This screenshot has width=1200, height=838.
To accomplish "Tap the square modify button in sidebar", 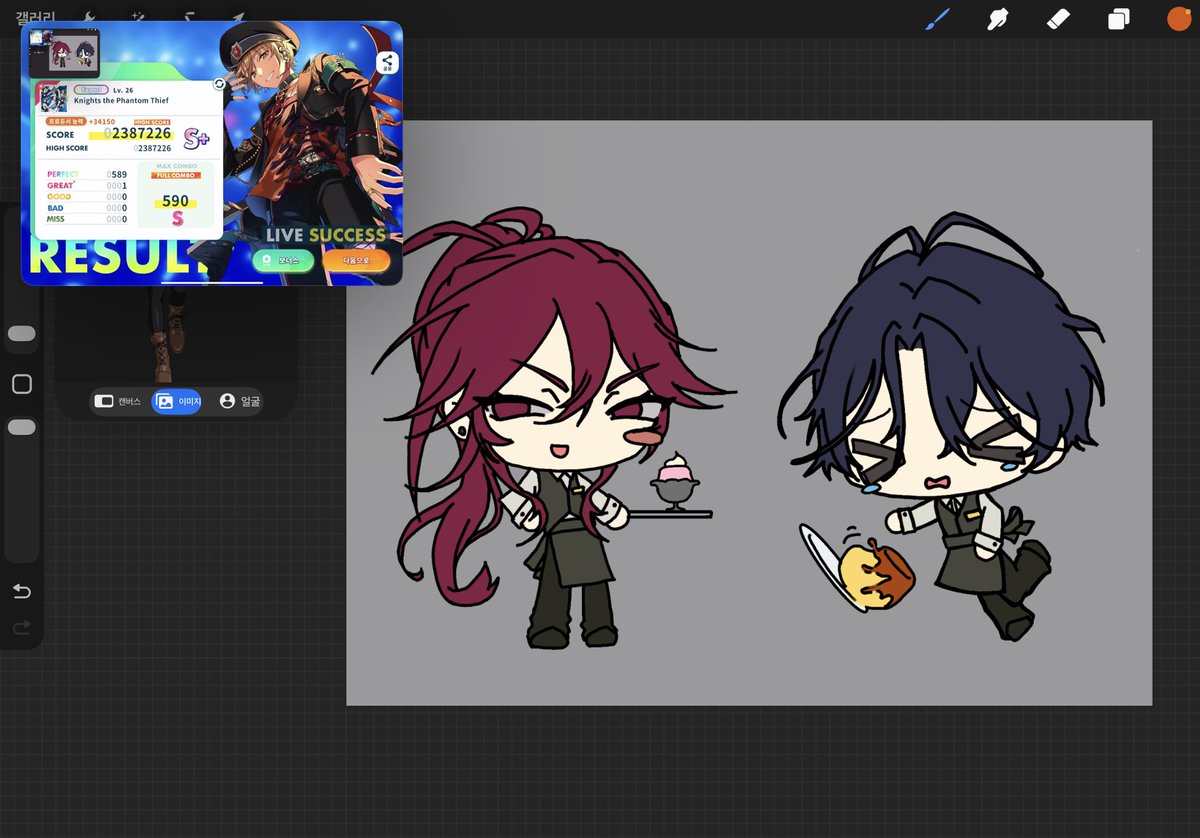I will [21, 384].
